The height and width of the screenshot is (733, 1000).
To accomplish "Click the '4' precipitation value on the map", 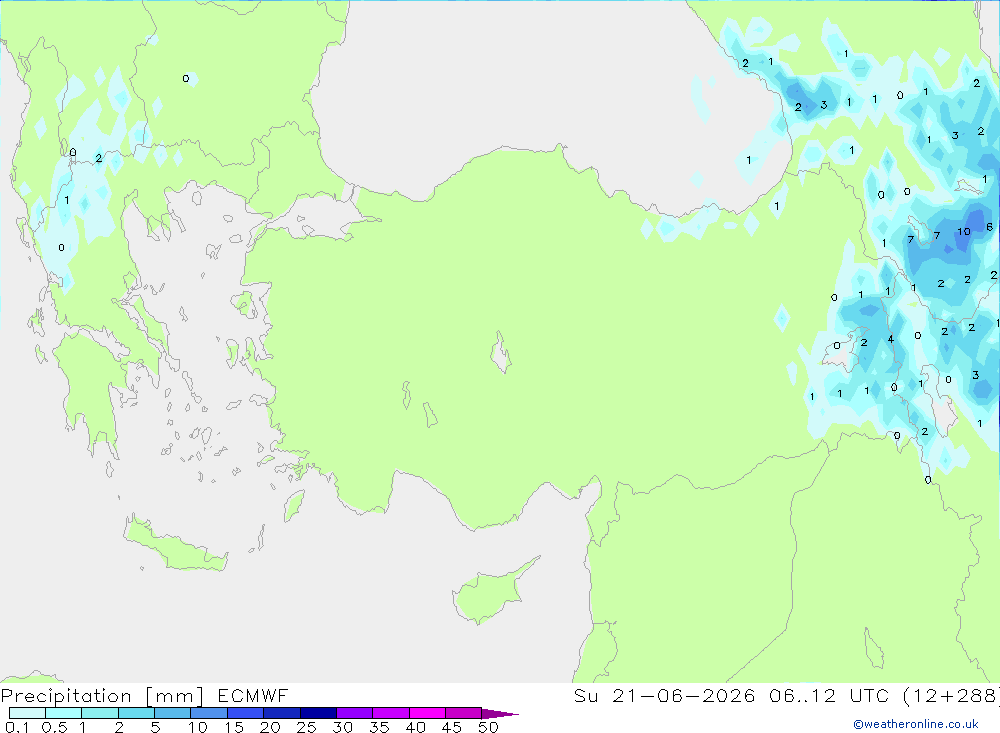I will click(891, 339).
